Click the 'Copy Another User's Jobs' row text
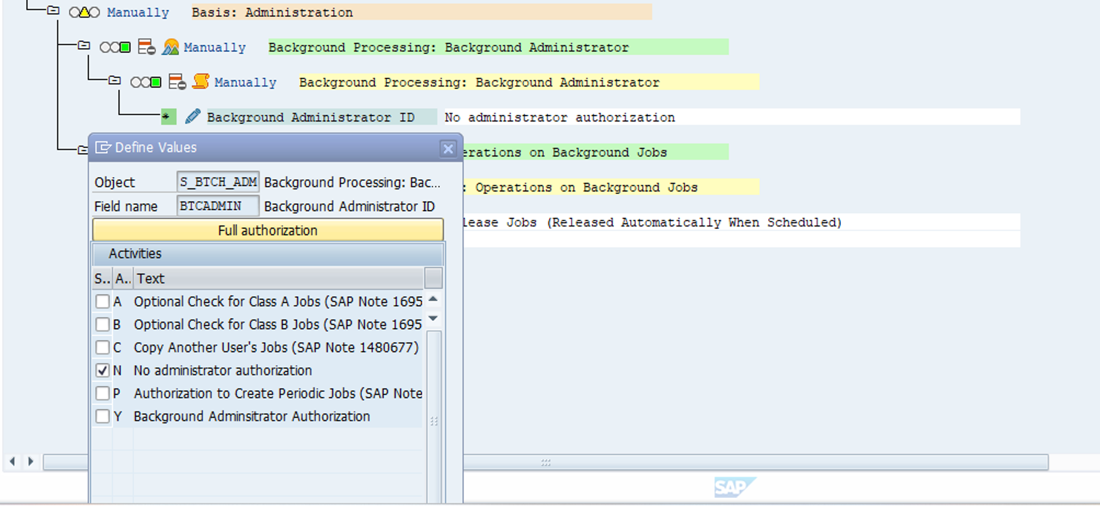This screenshot has height=510, width=1100. click(276, 347)
